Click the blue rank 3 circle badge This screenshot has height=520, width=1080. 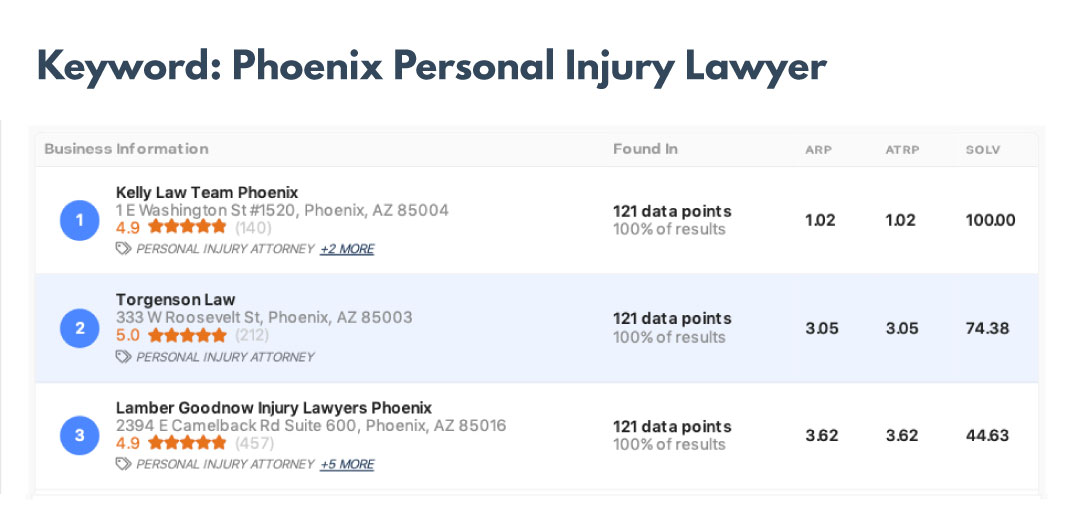(80, 435)
